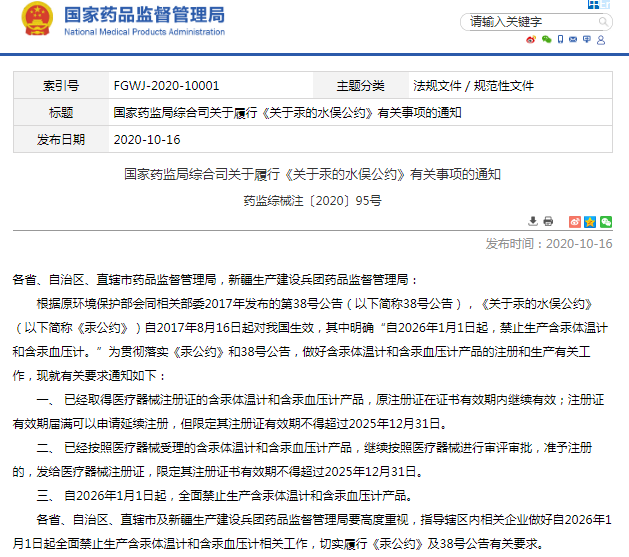Click the centered article heading

tap(312, 174)
